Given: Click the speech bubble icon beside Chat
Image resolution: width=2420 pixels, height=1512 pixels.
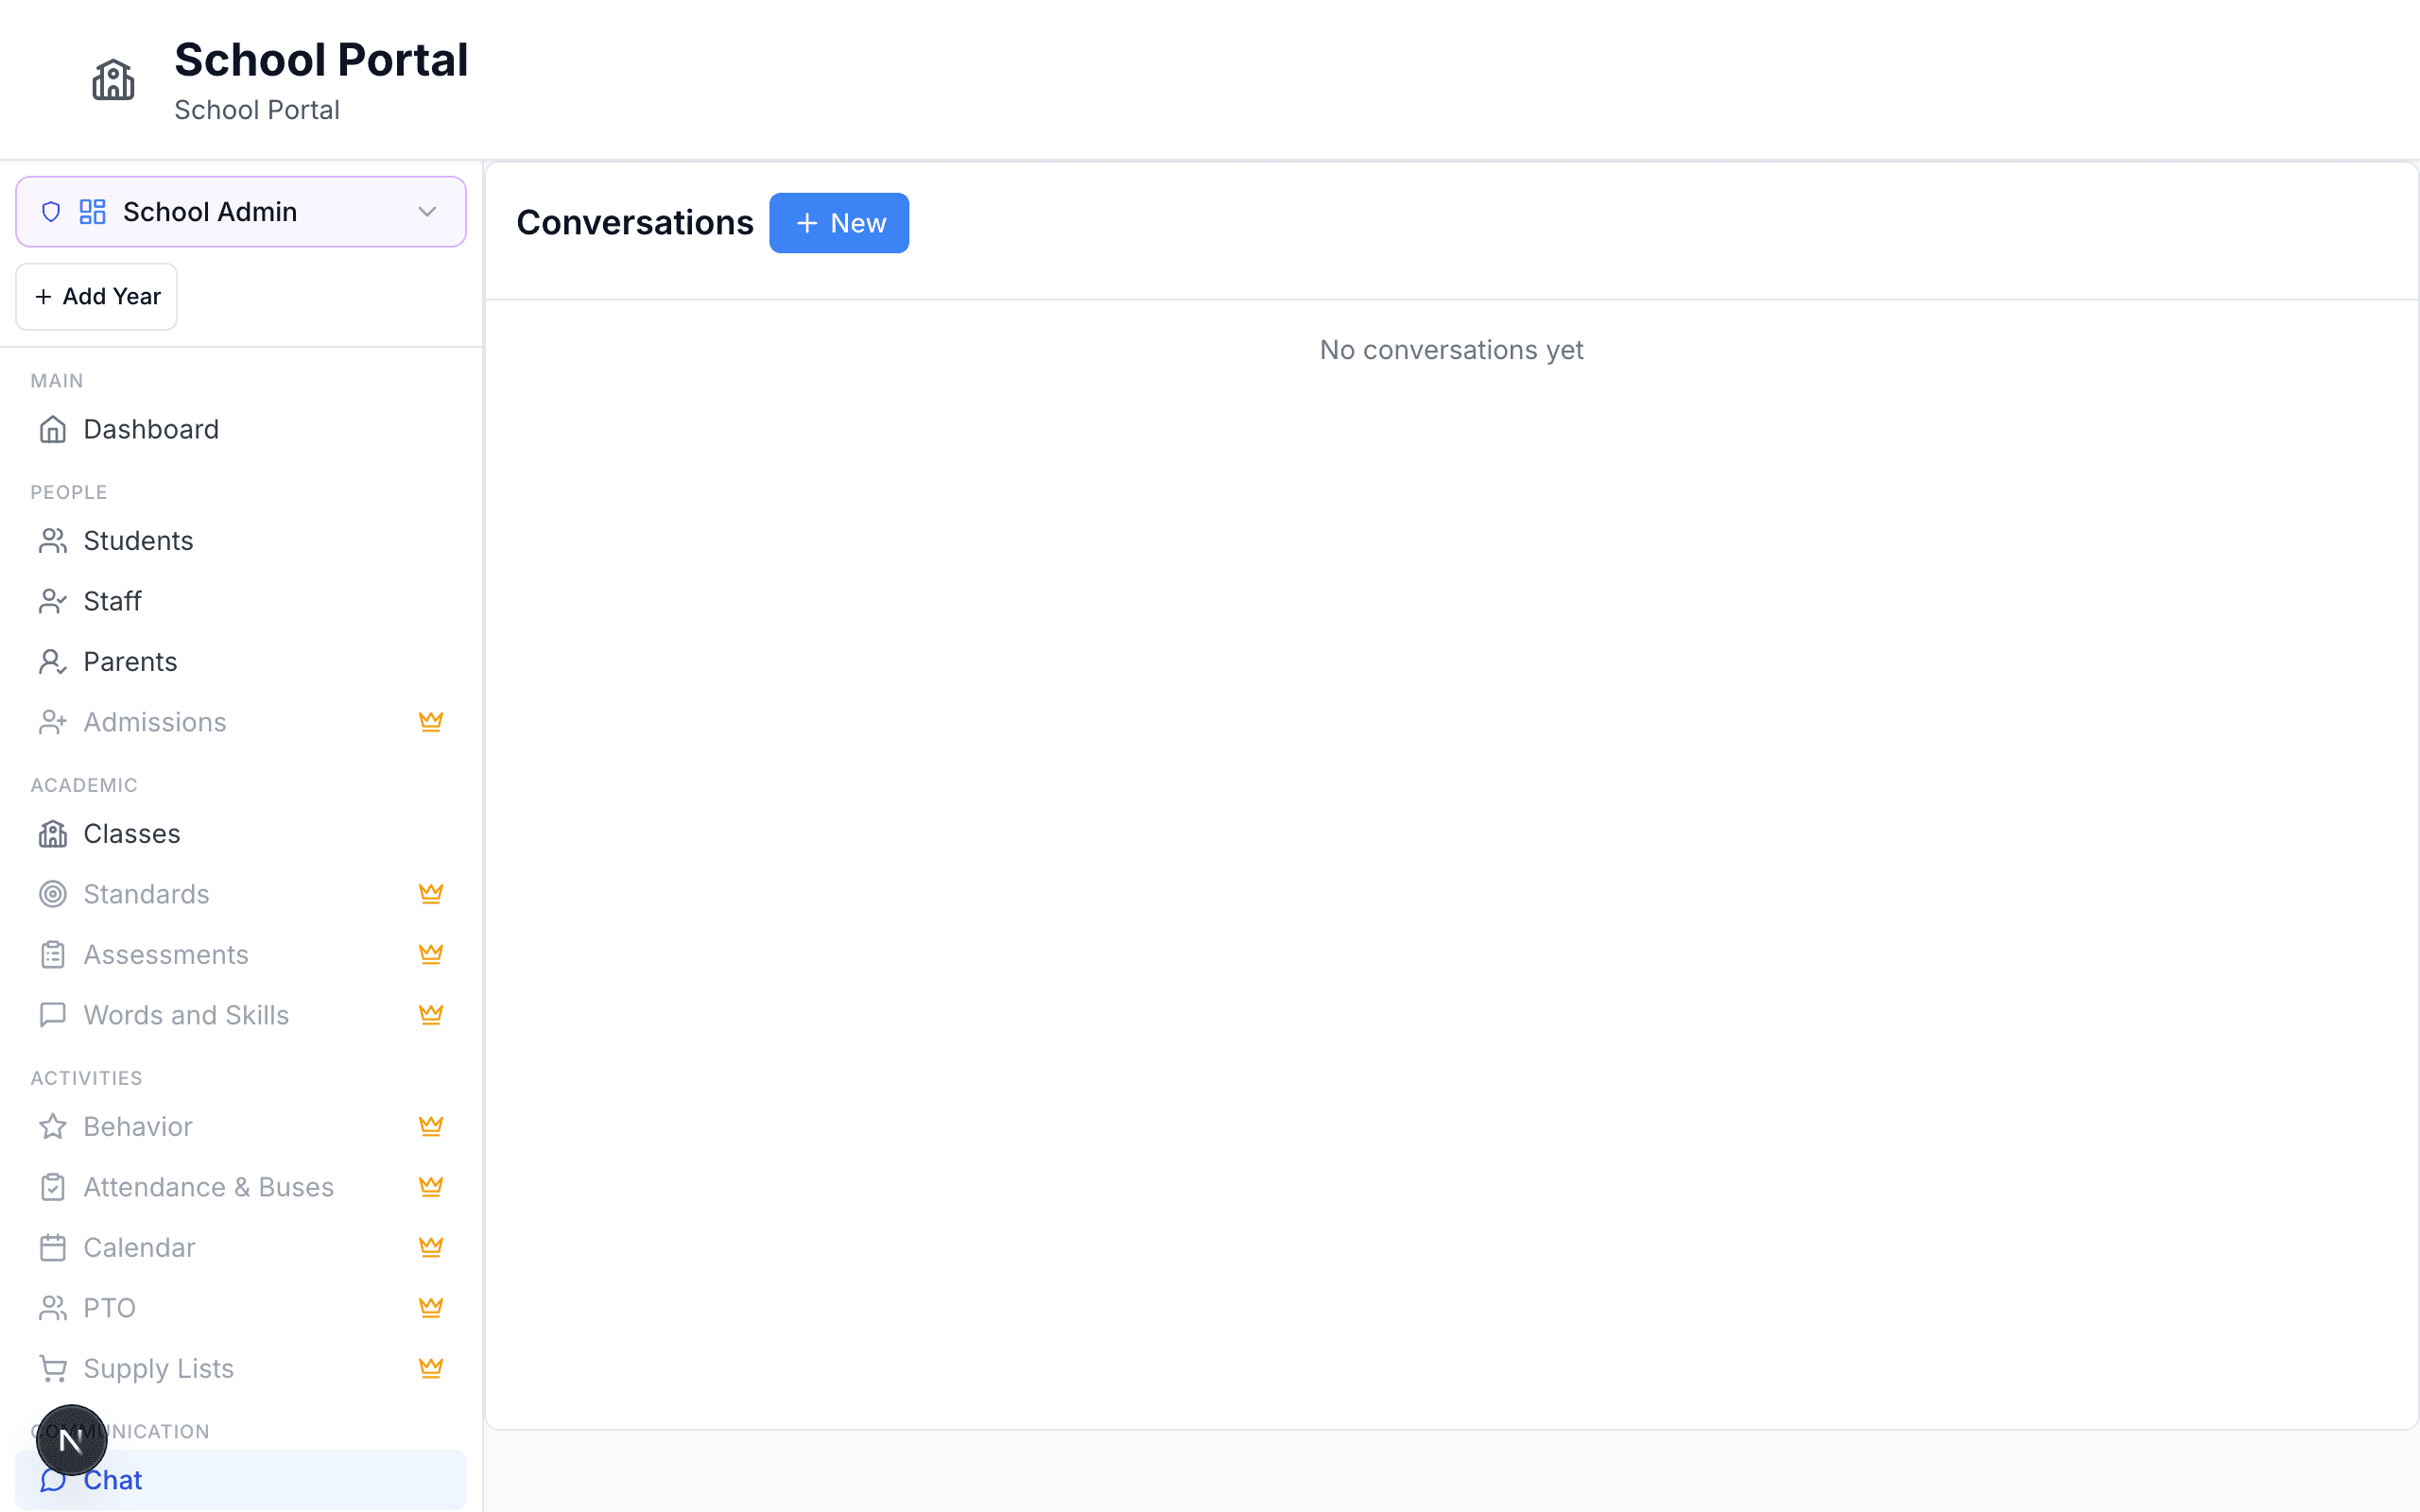Looking at the screenshot, I should 53,1479.
